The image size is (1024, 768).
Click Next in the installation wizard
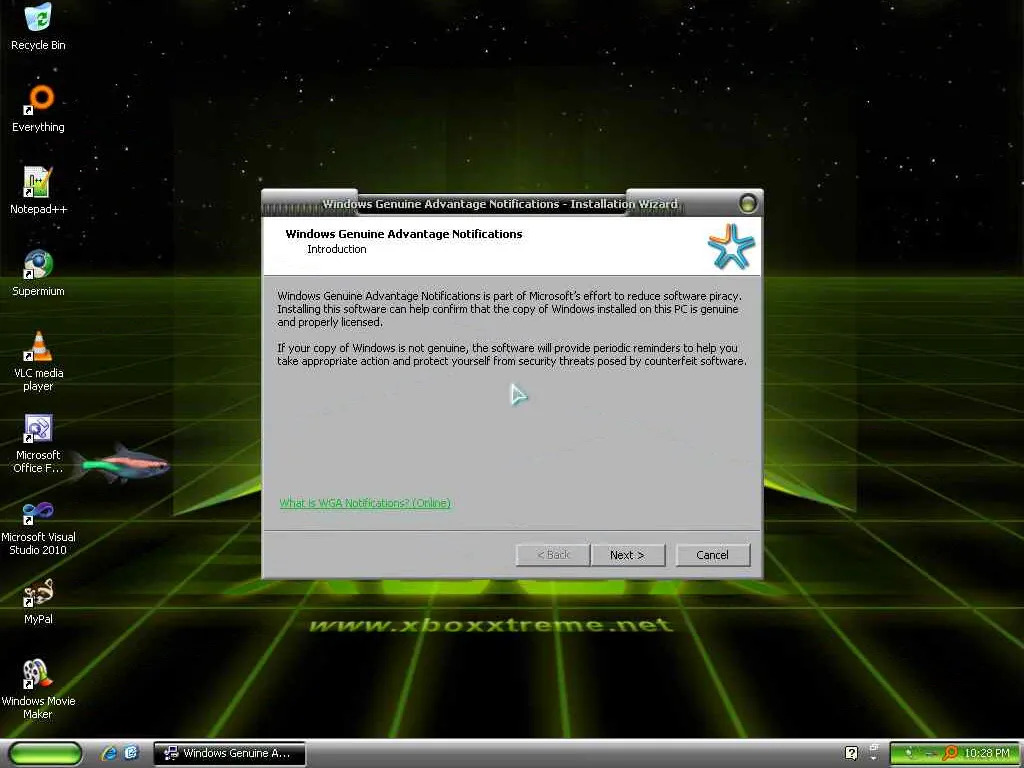(628, 555)
